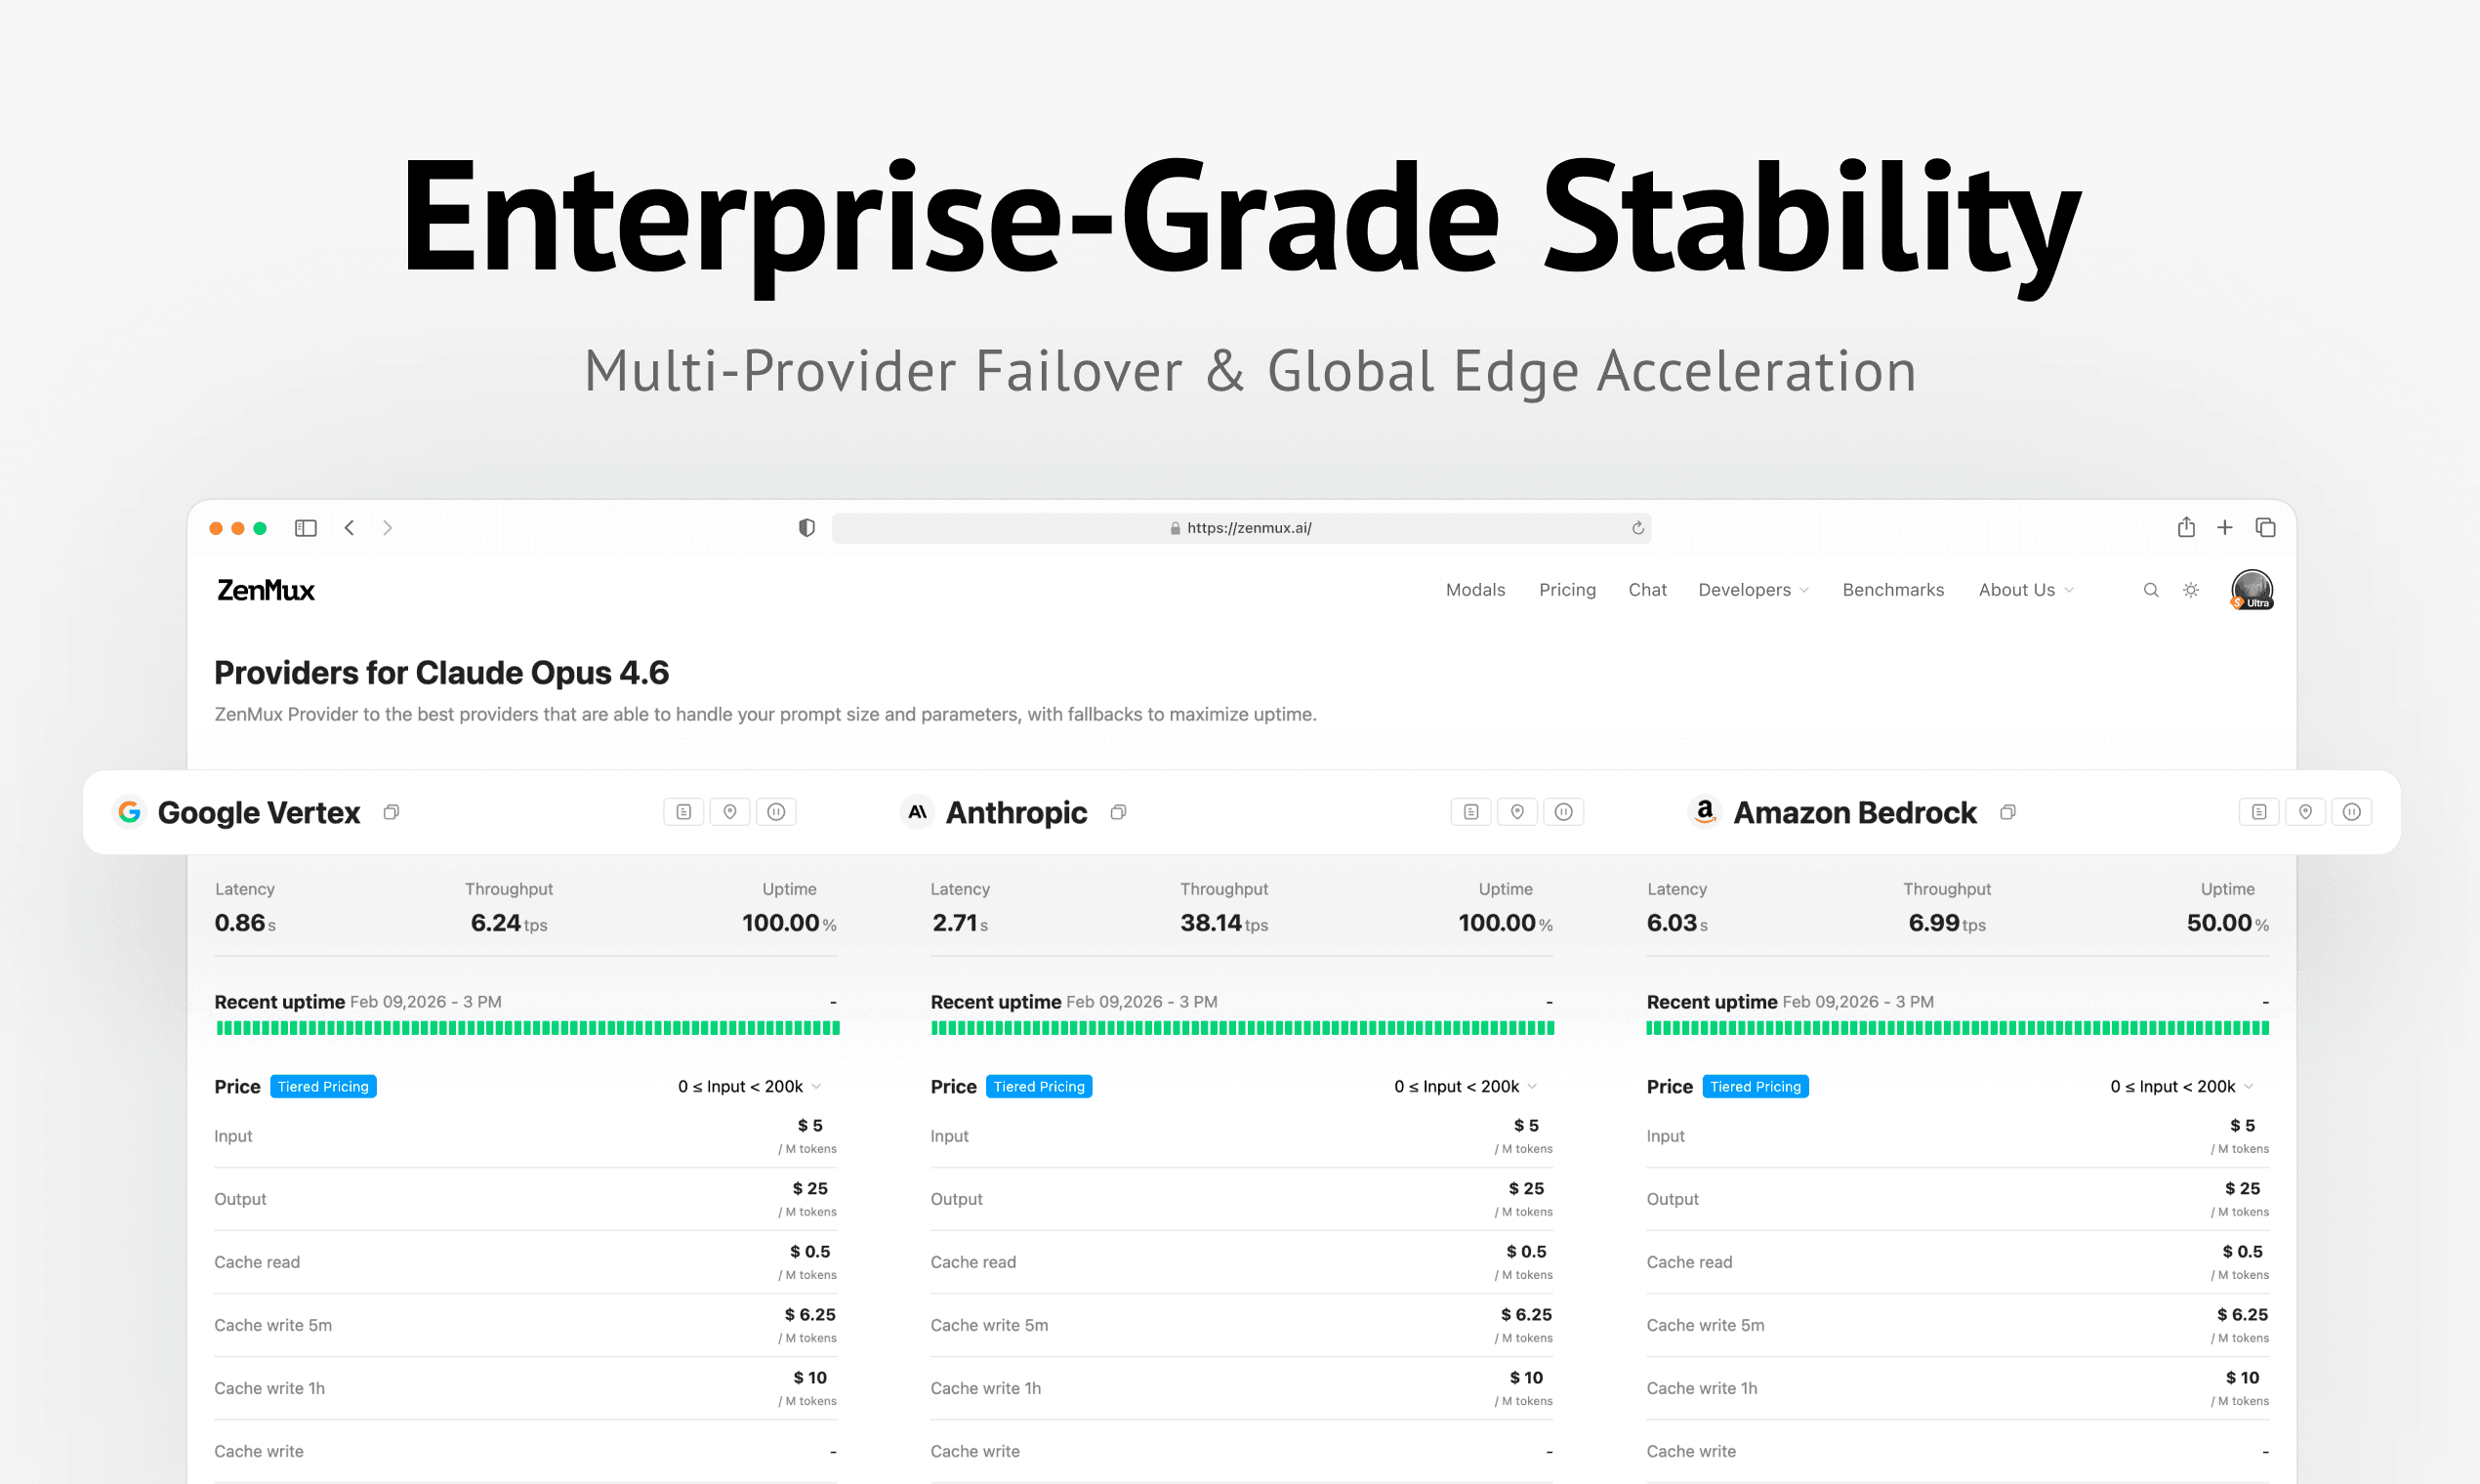The height and width of the screenshot is (1484, 2480).
Task: Go to the Benchmarks navigation item
Action: click(1893, 590)
